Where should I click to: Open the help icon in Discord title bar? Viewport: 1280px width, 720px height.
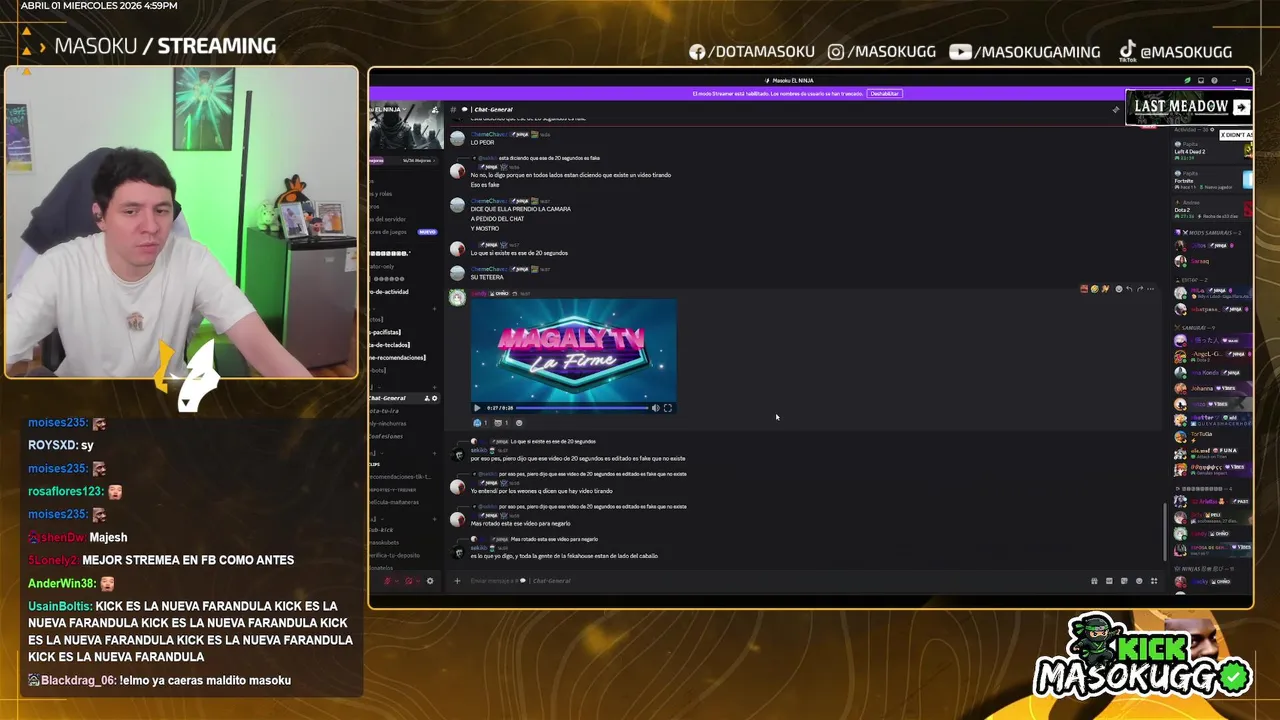1214,80
